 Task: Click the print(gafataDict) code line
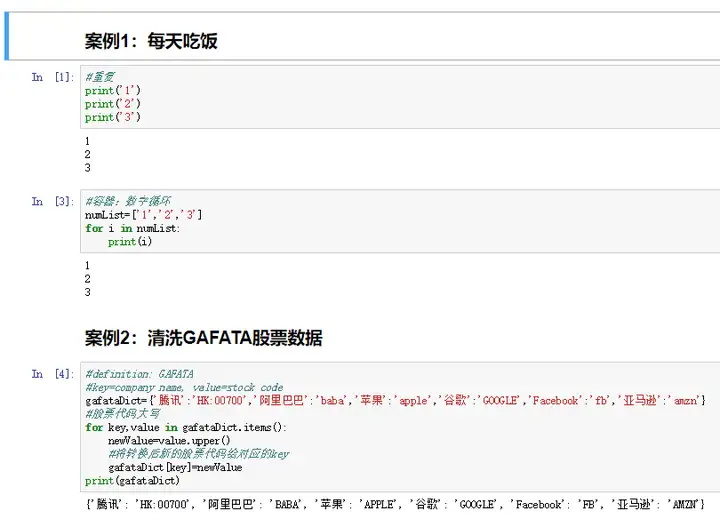[x=132, y=481]
